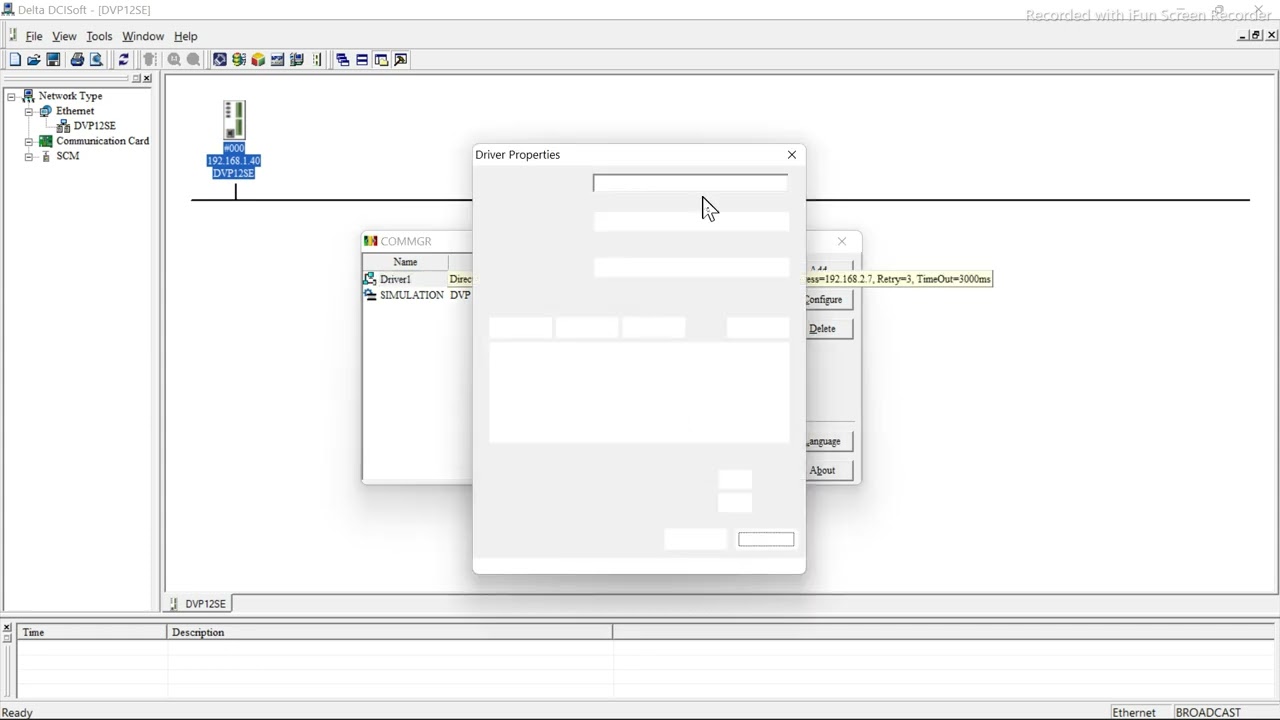The image size is (1280, 720).
Task: Click the top field in Driver Properties
Action: (x=690, y=183)
